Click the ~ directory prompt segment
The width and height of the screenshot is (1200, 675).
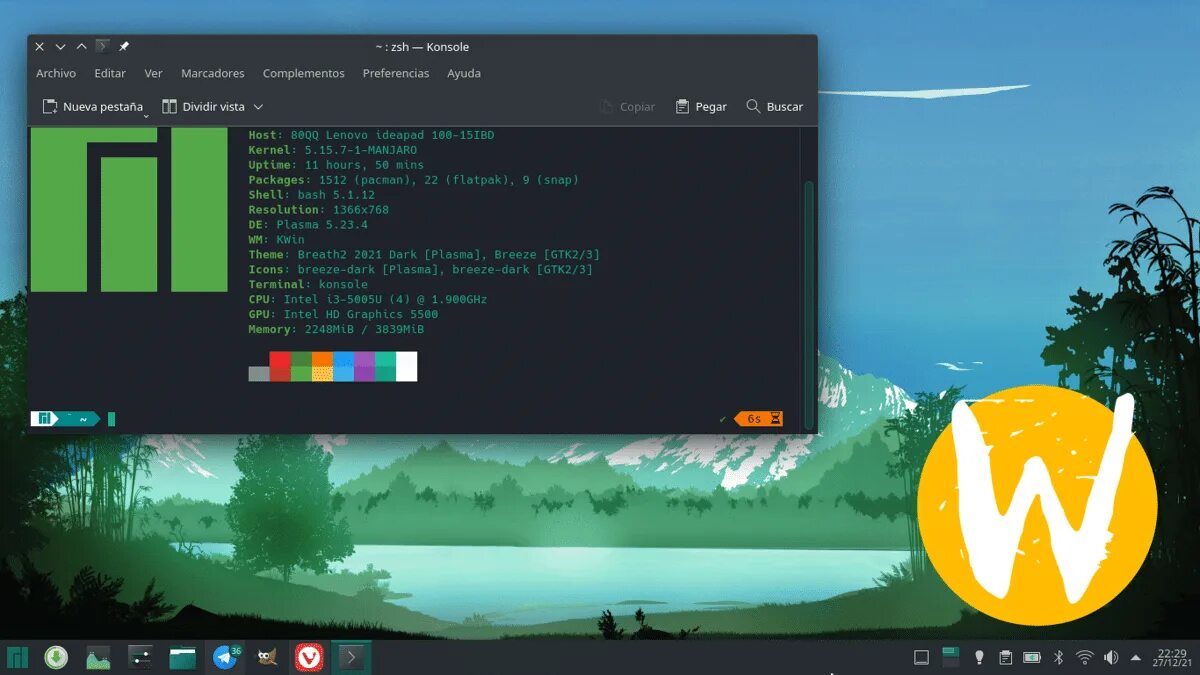pos(81,419)
